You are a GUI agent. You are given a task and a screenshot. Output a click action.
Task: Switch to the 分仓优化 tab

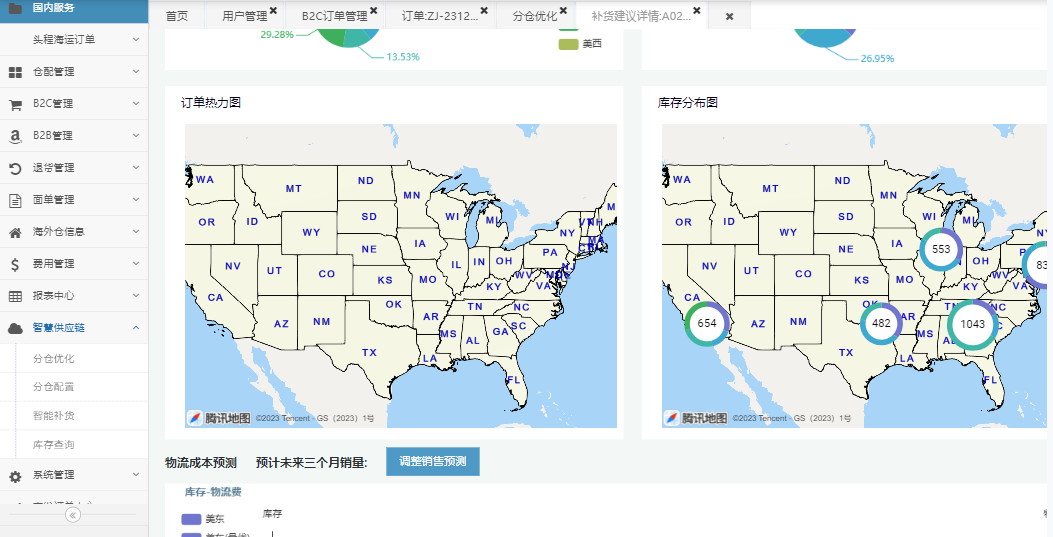(x=535, y=16)
